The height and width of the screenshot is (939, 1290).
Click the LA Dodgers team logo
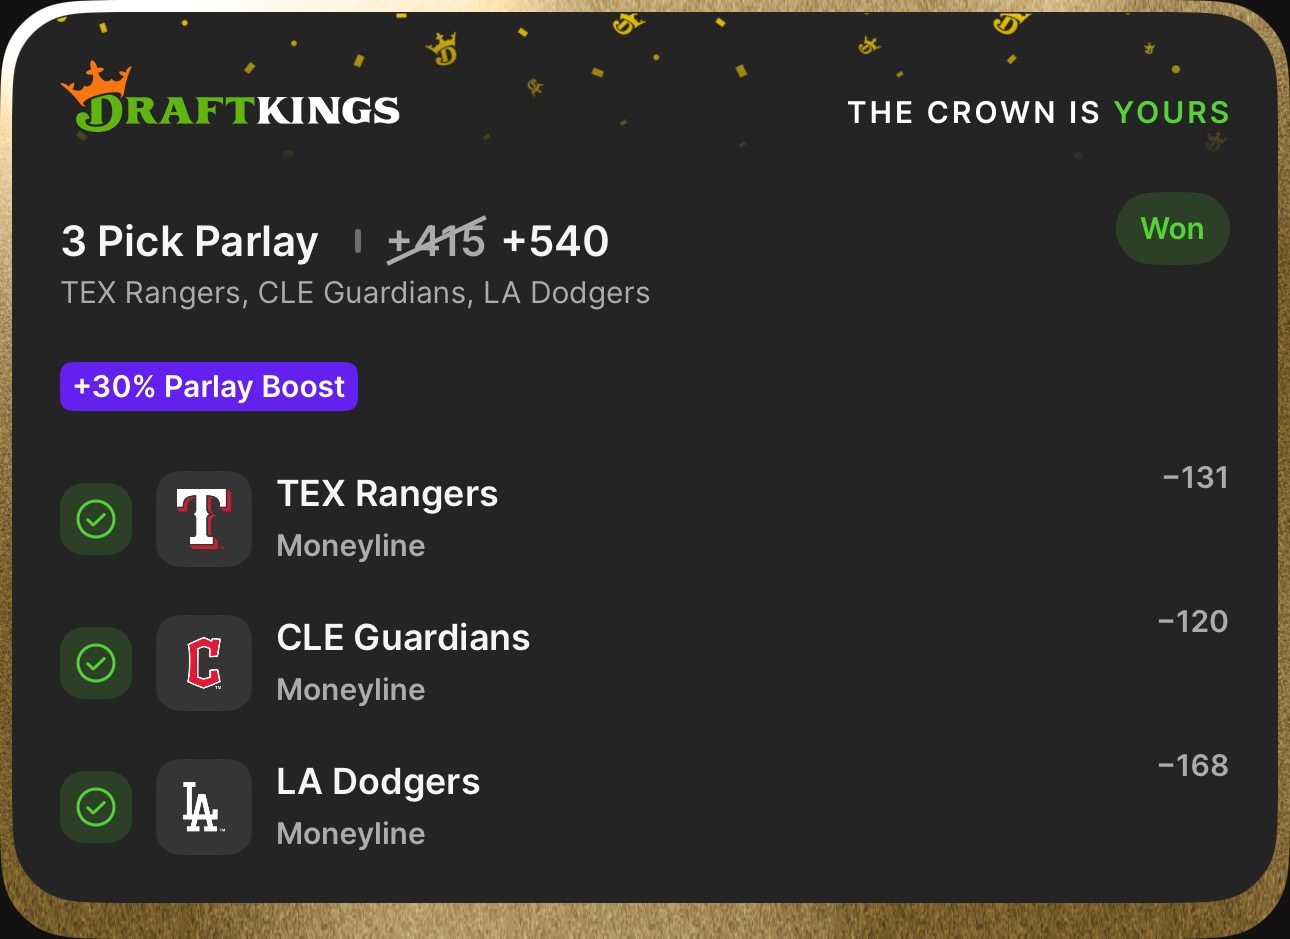(x=204, y=807)
